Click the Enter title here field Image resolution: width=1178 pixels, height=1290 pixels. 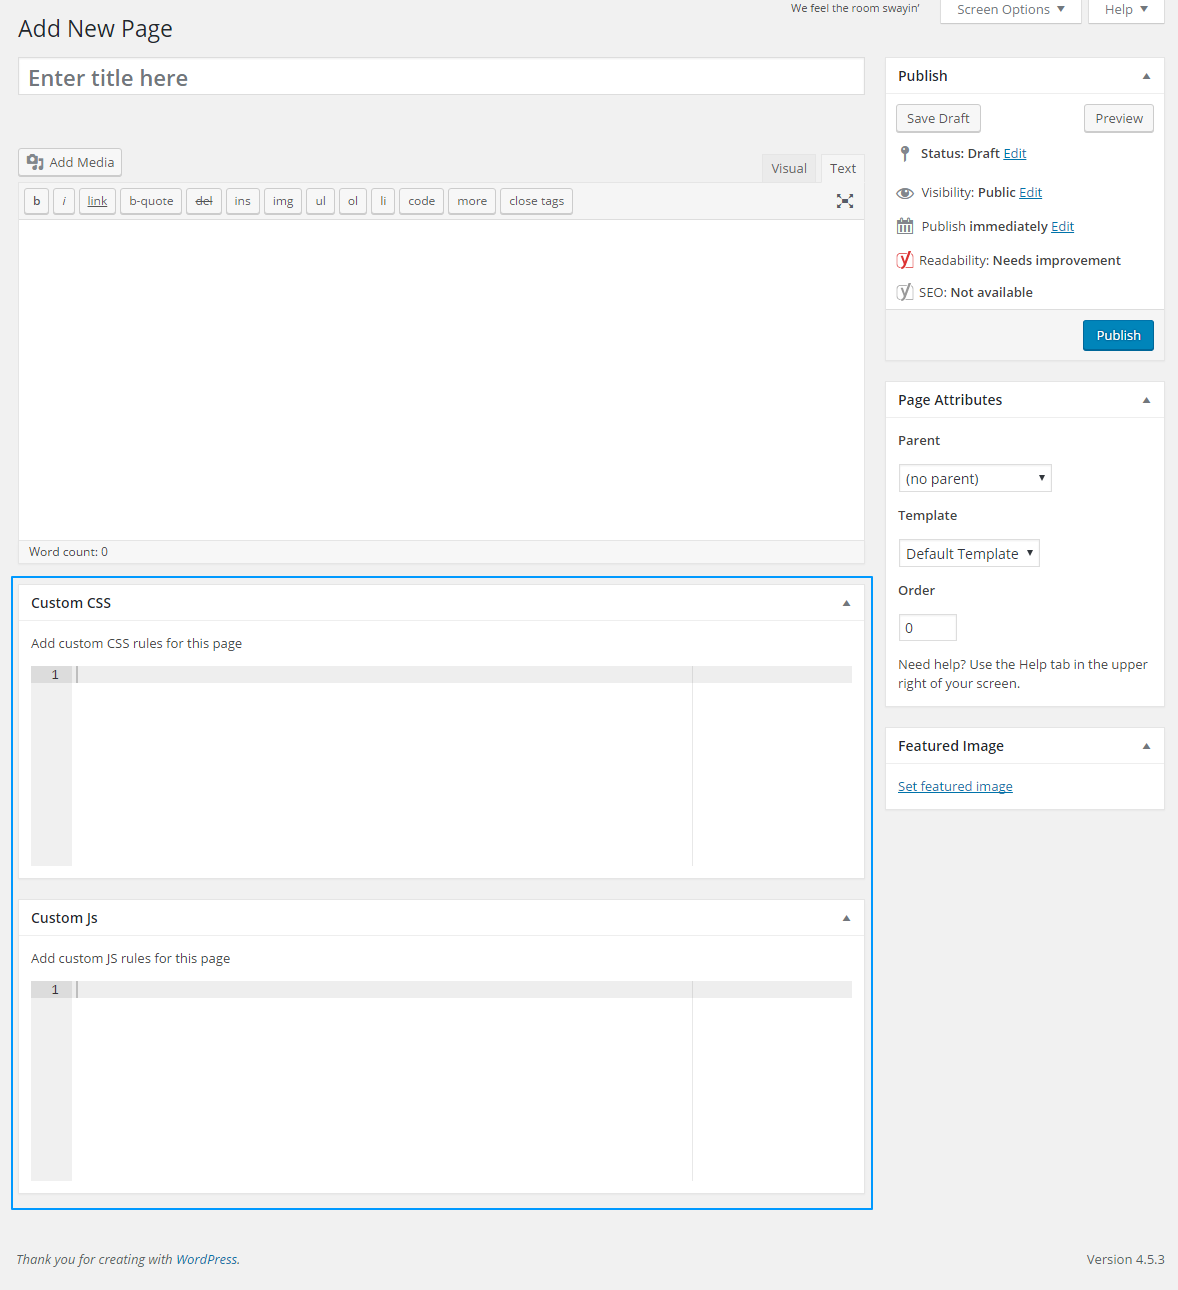[x=441, y=77]
